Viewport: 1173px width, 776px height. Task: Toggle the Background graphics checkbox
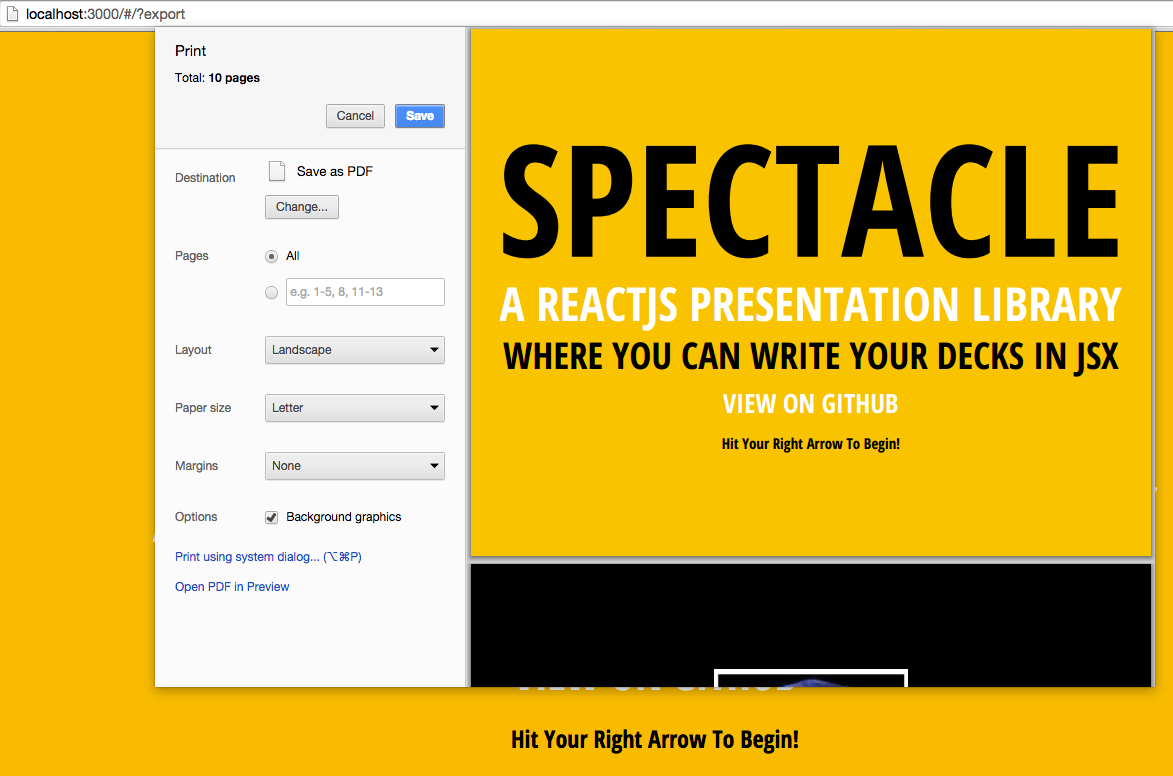click(x=272, y=517)
